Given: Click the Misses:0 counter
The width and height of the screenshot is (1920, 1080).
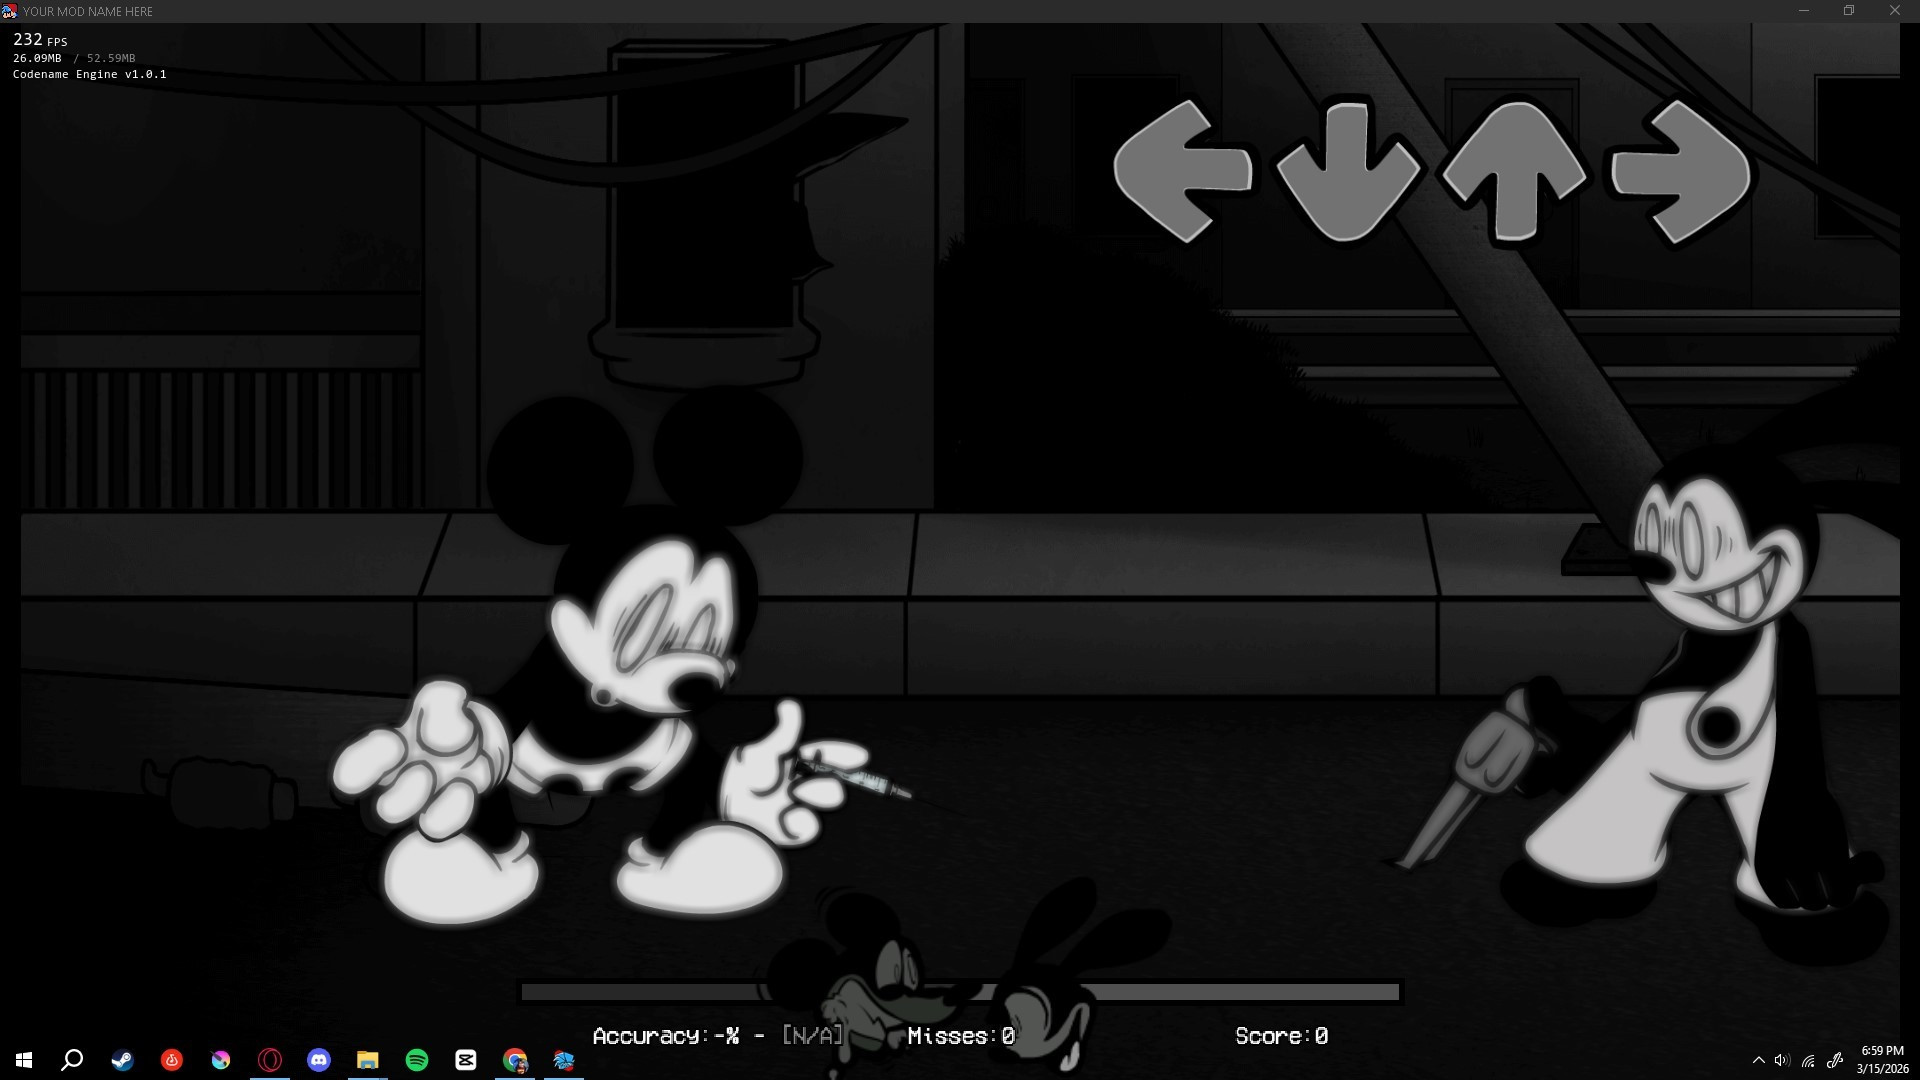Looking at the screenshot, I should [961, 1036].
